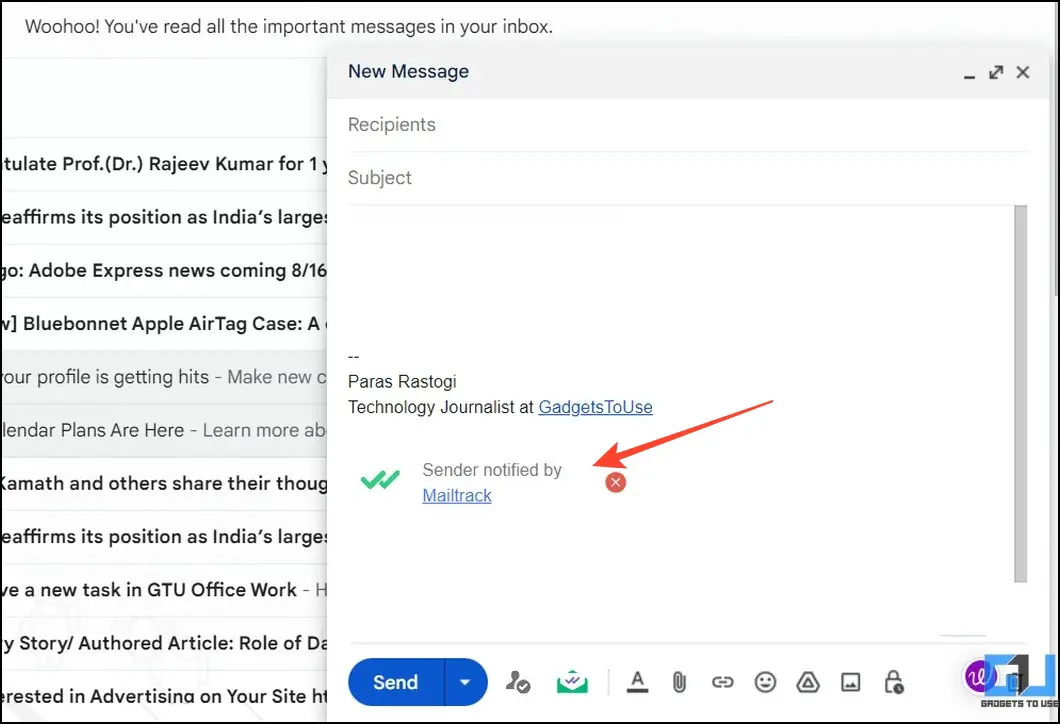Screen dimensions: 1060x724
Task: Click the red remove Mailtrack signature icon
Action: pyautogui.click(x=615, y=483)
